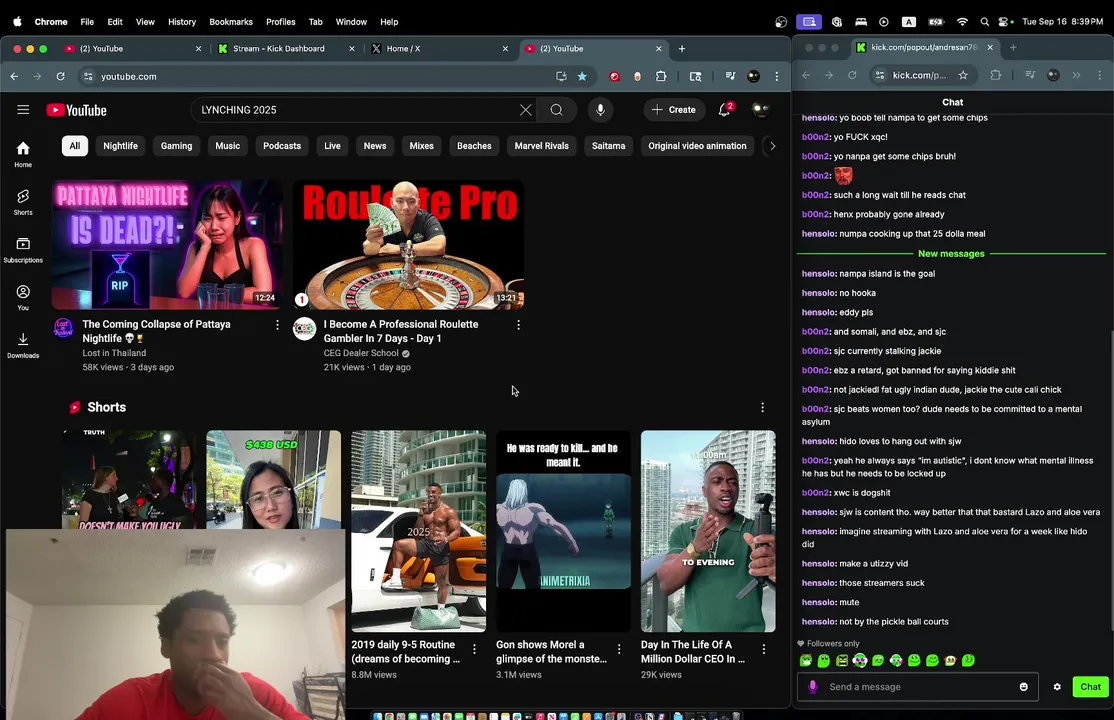
Task: Open Downloads in YouTube sidebar
Action: [23, 345]
